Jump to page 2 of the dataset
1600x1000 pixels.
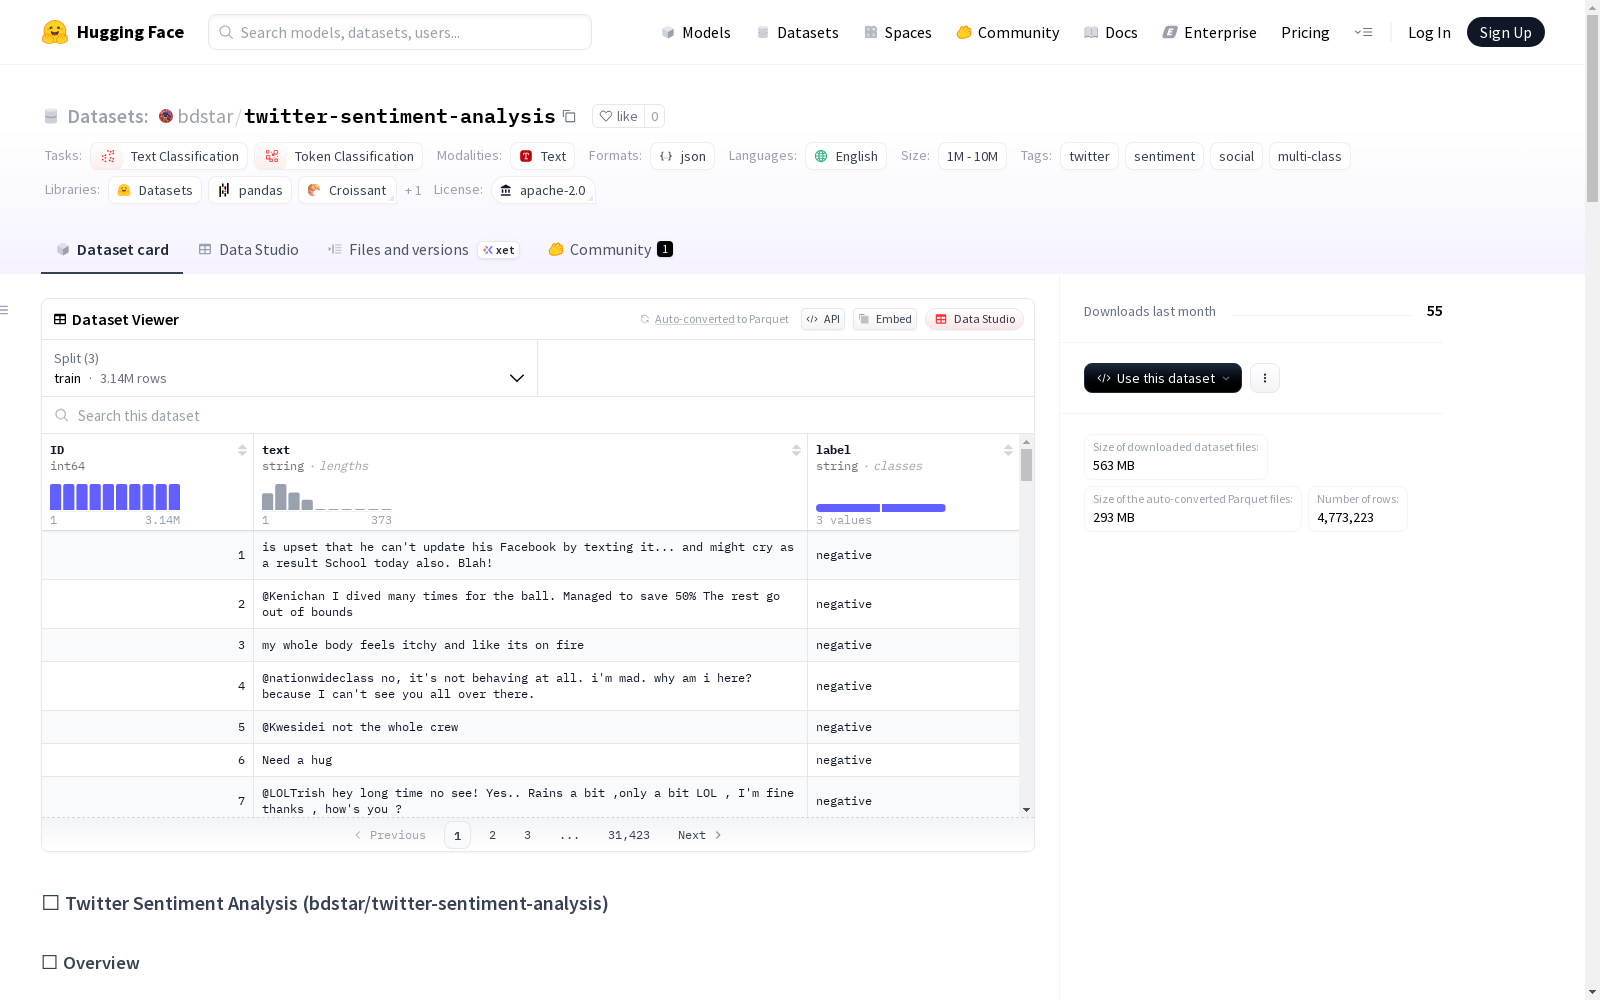pyautogui.click(x=492, y=835)
